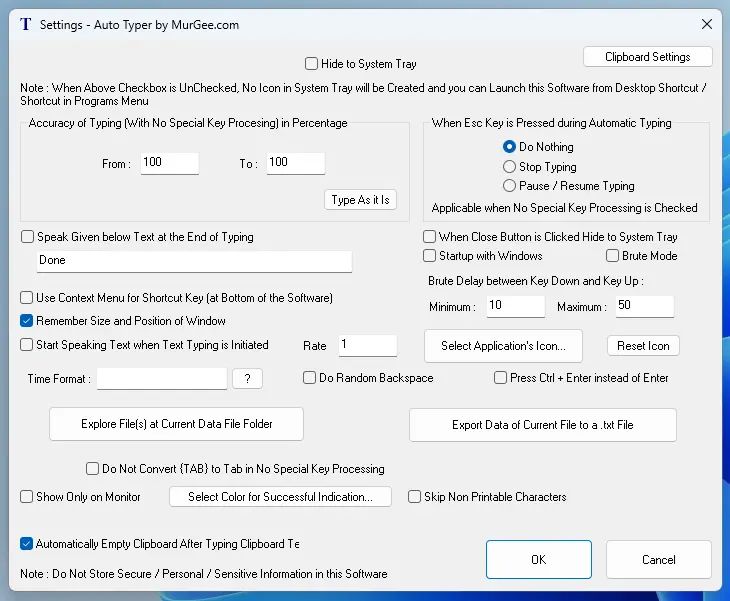The width and height of the screenshot is (730, 601).
Task: Enable Show Only on Monitor checkbox
Action: pyautogui.click(x=27, y=497)
